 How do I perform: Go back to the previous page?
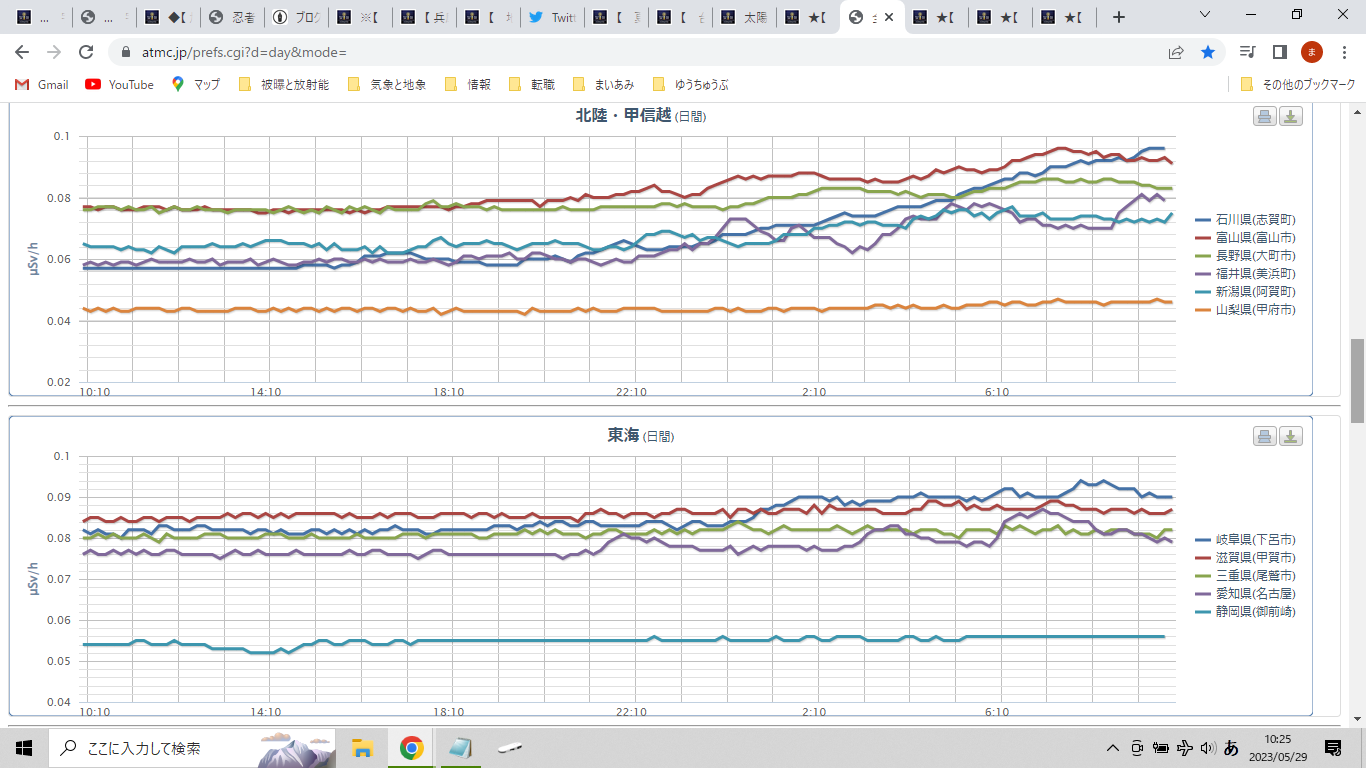click(x=22, y=52)
